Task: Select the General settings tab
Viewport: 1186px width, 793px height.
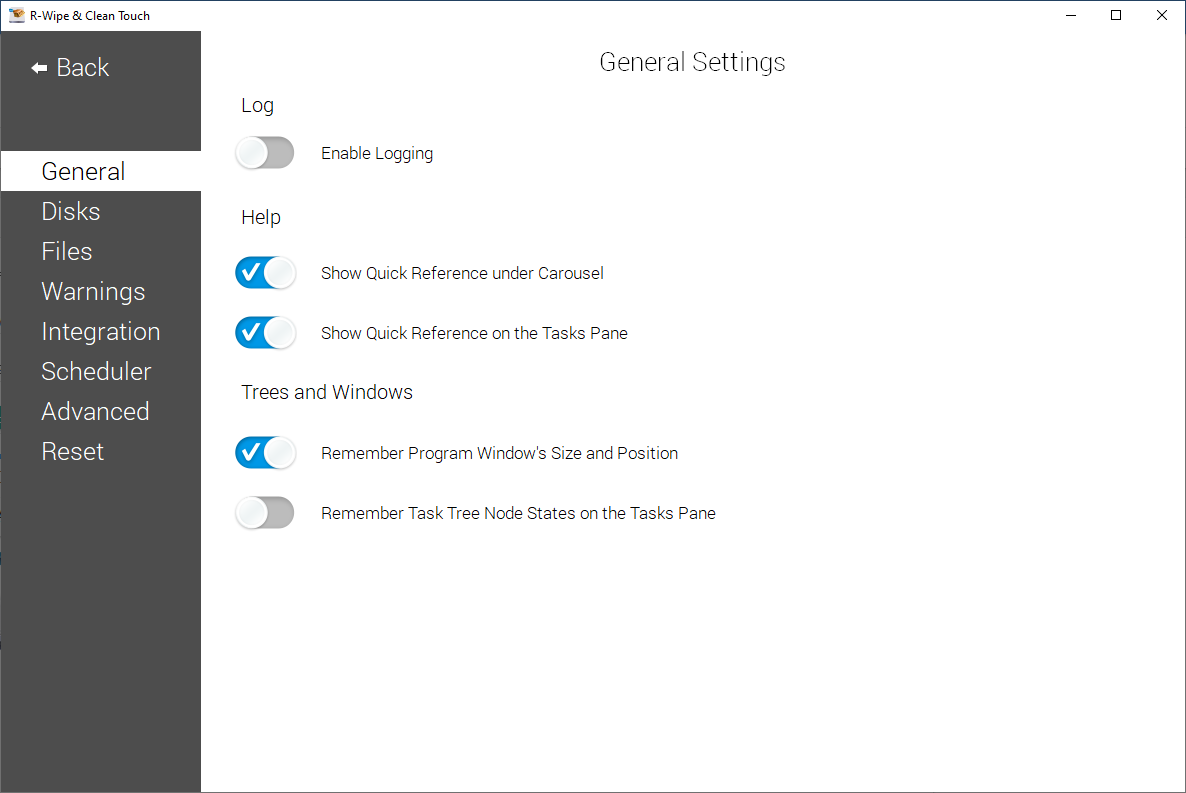Action: tap(84, 171)
